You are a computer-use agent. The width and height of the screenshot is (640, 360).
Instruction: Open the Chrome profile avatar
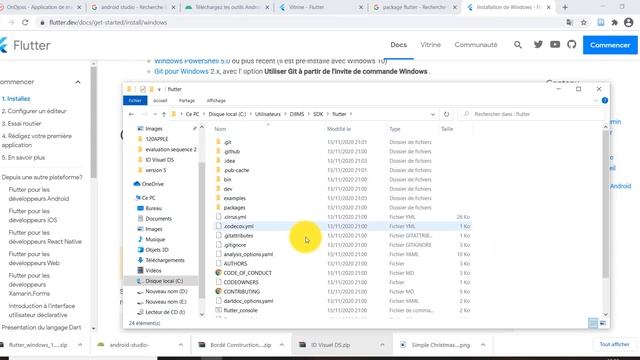[629, 22]
